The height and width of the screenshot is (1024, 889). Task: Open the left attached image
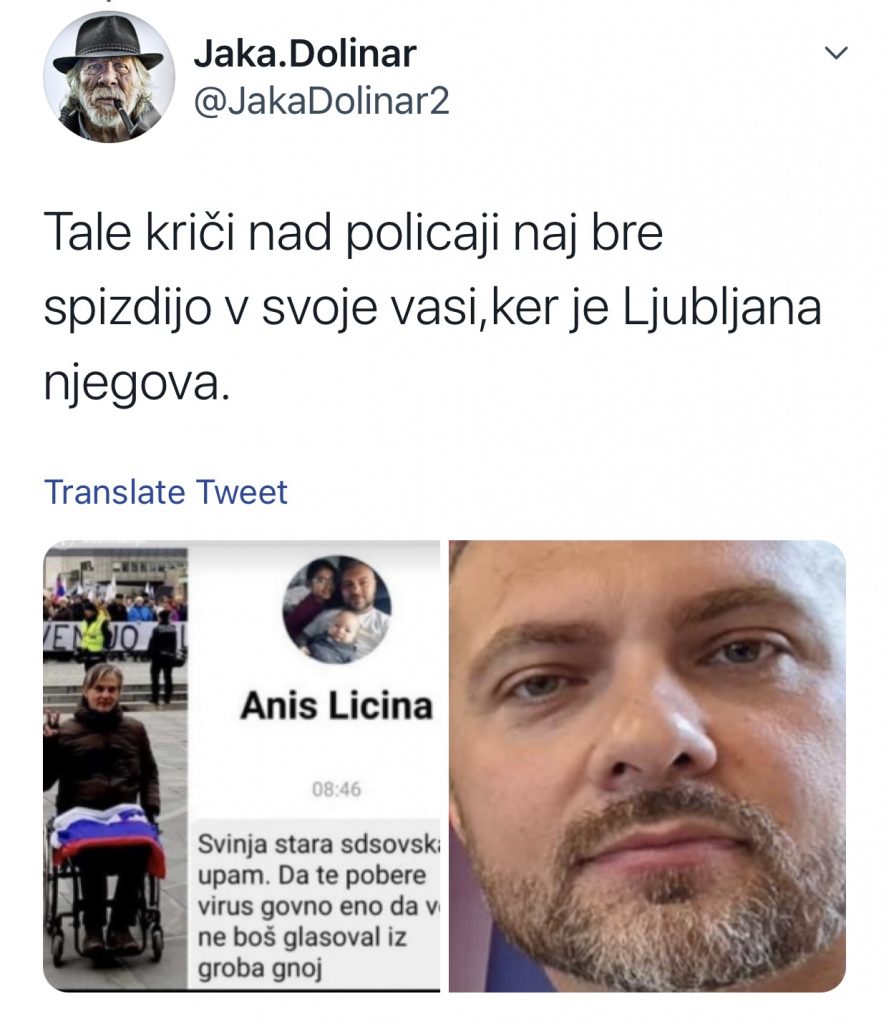(242, 765)
